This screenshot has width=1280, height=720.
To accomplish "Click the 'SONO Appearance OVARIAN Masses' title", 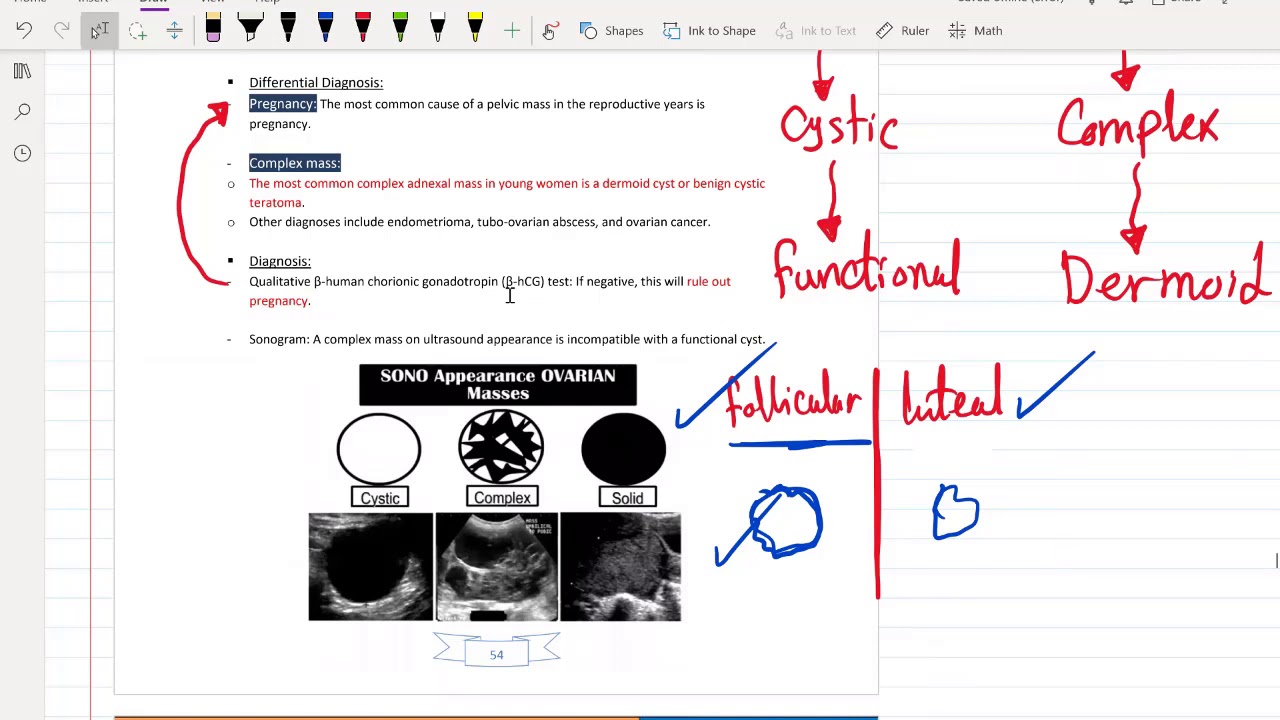I will click(498, 385).
